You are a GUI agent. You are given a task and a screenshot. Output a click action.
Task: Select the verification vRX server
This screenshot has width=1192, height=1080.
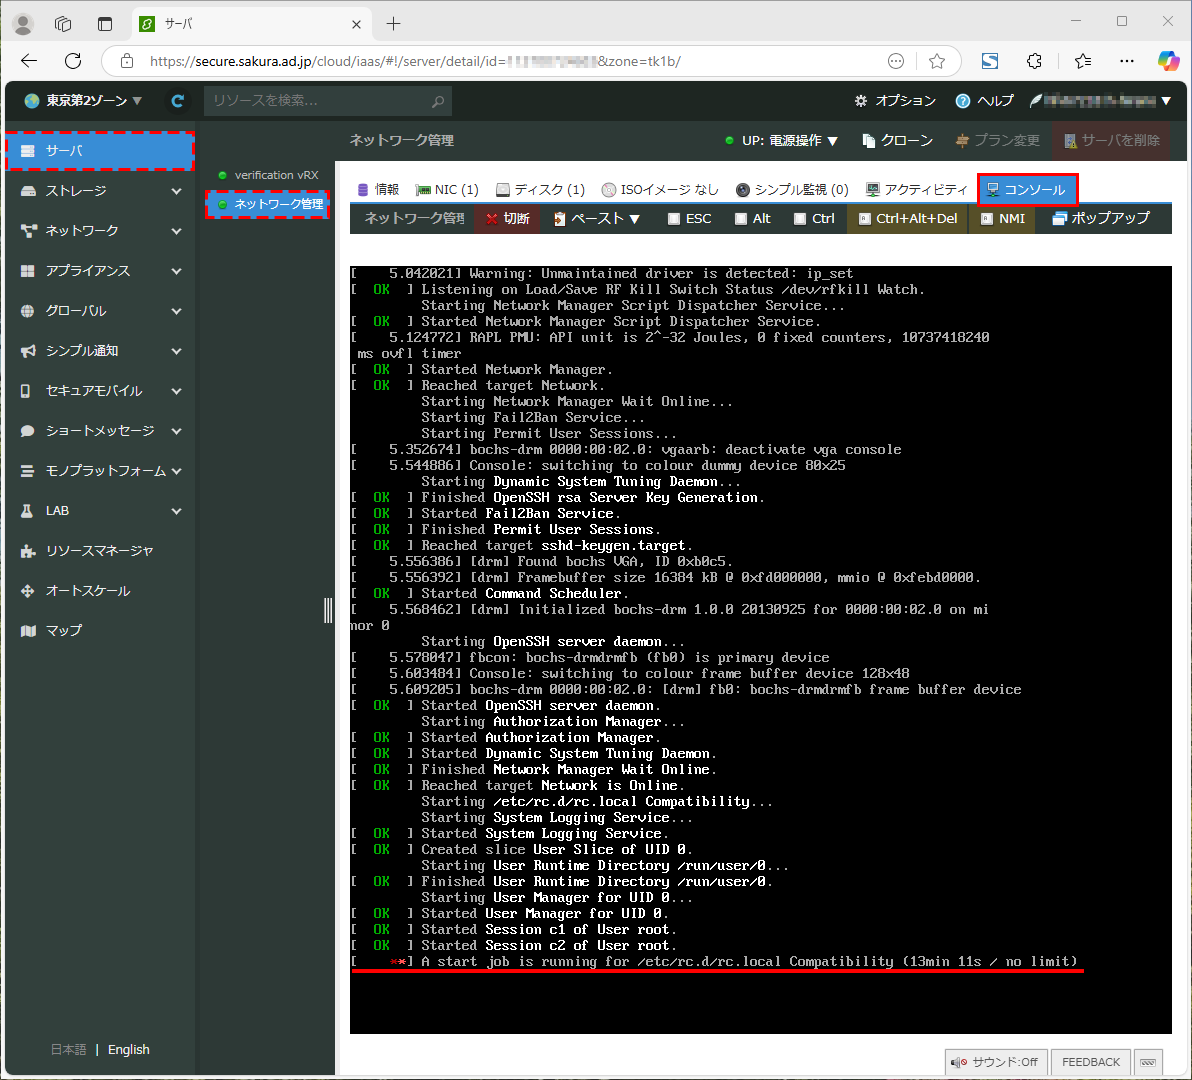click(268, 175)
